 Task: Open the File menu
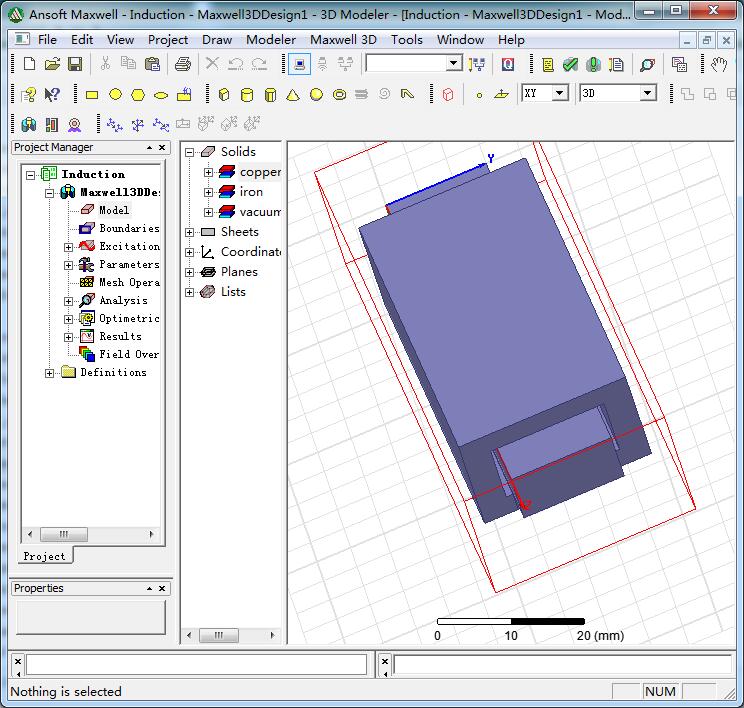(x=47, y=40)
